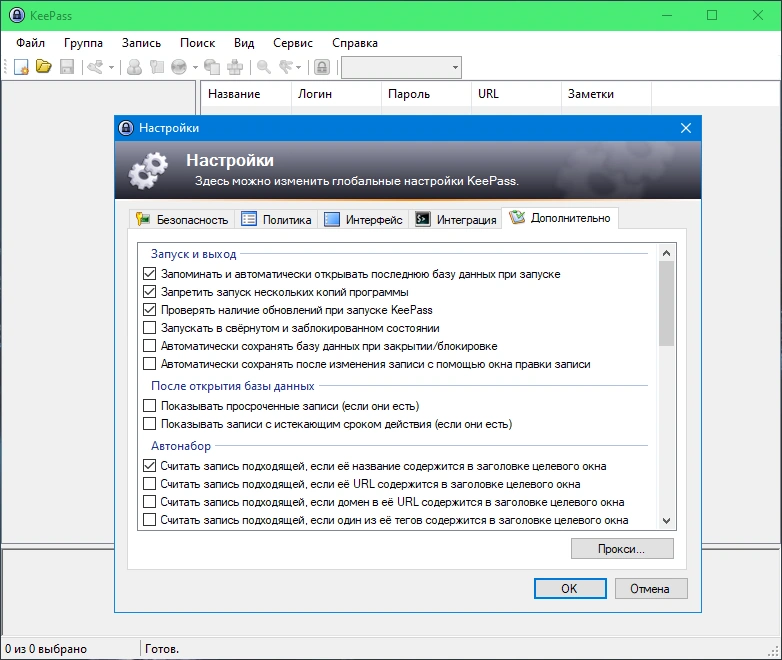Click the Отмена button
782x660 pixels.
click(651, 589)
